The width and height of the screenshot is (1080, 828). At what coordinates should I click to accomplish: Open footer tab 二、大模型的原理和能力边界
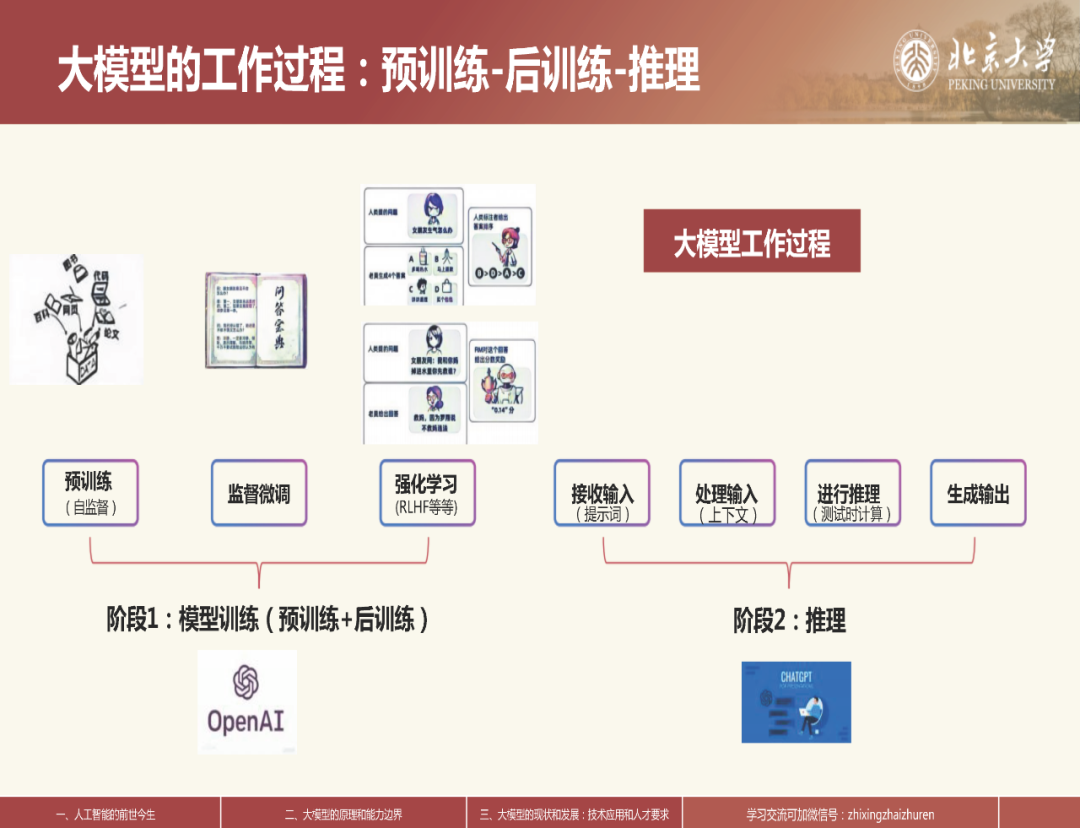[x=343, y=814]
